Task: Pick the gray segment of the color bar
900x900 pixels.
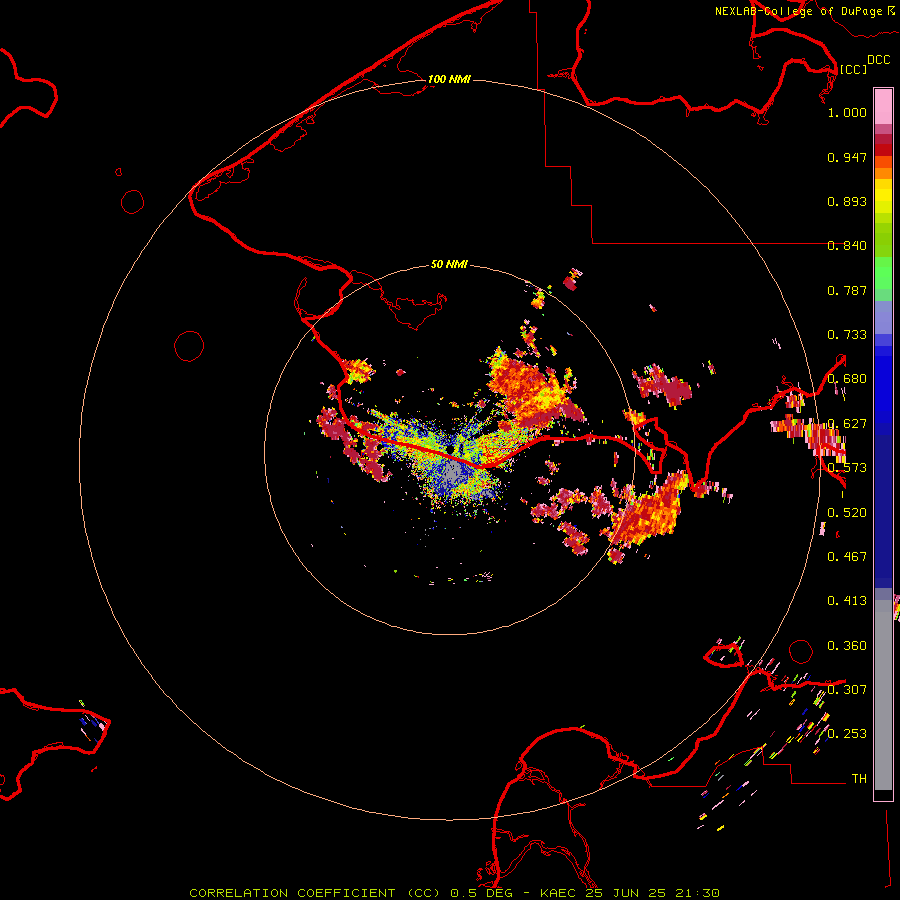Action: click(x=883, y=695)
